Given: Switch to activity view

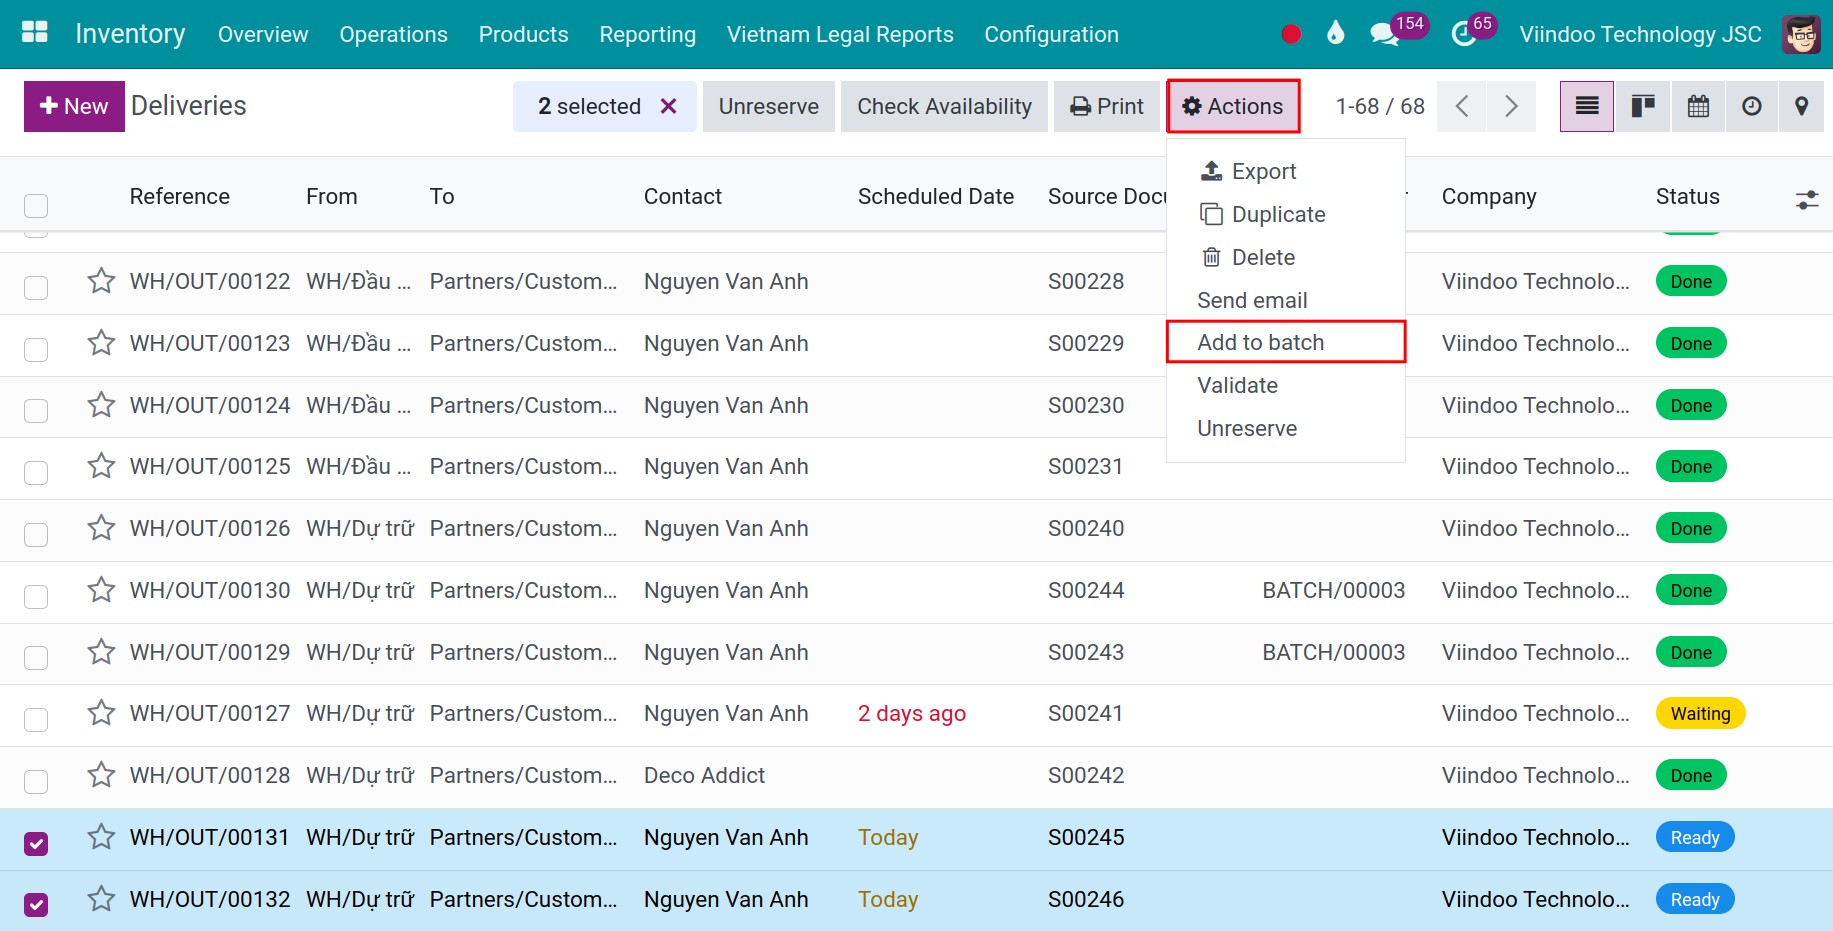Looking at the screenshot, I should coord(1752,106).
